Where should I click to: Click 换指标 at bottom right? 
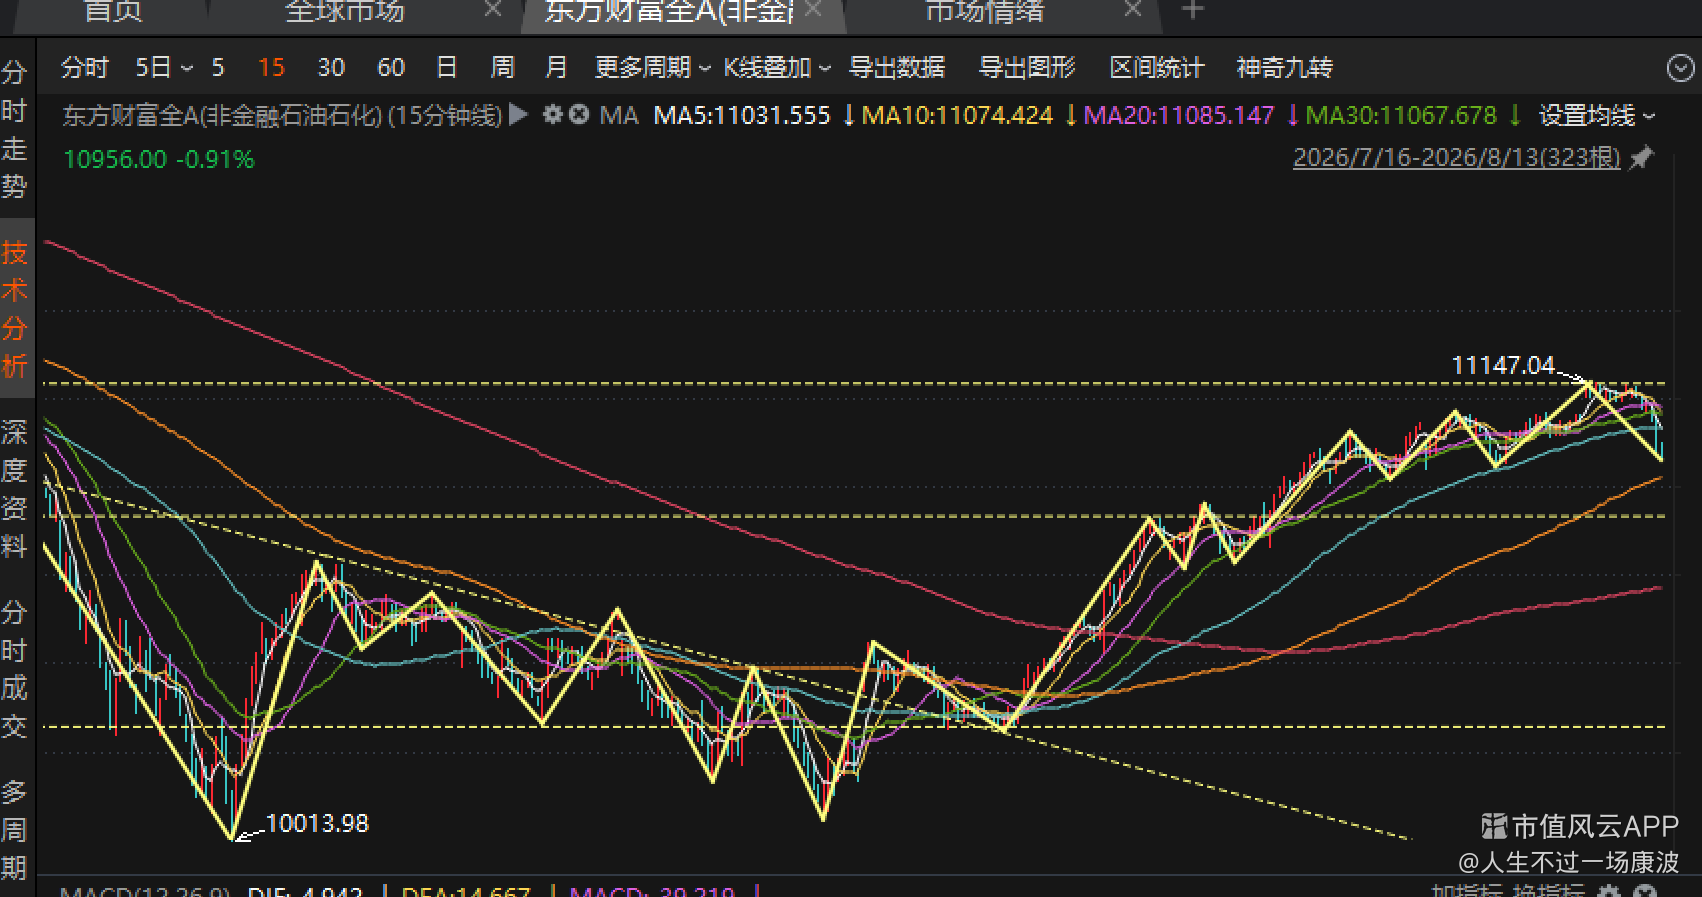point(1547,891)
